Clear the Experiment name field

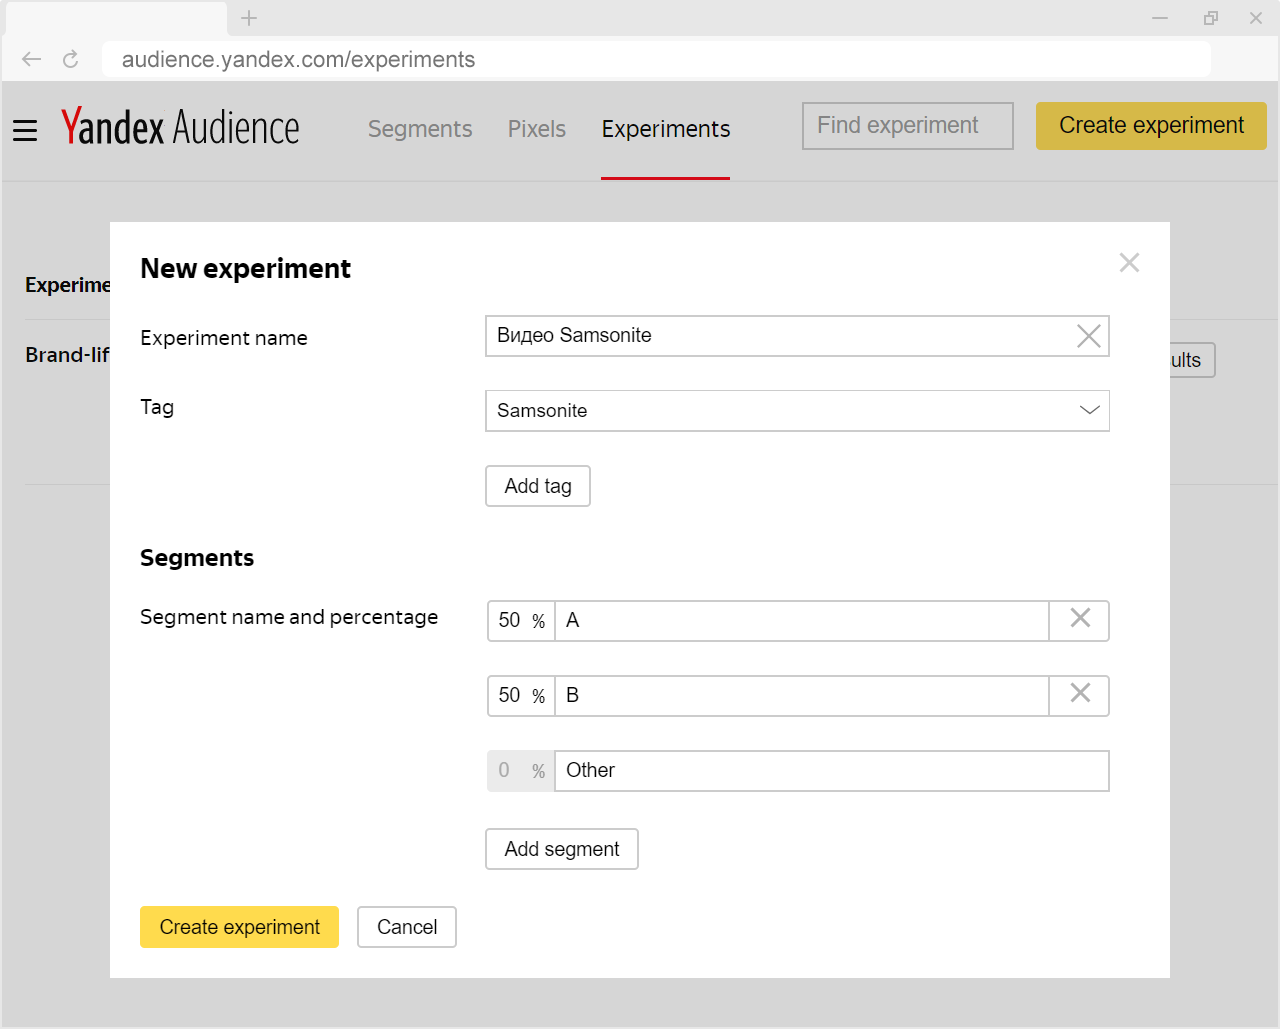point(1088,336)
